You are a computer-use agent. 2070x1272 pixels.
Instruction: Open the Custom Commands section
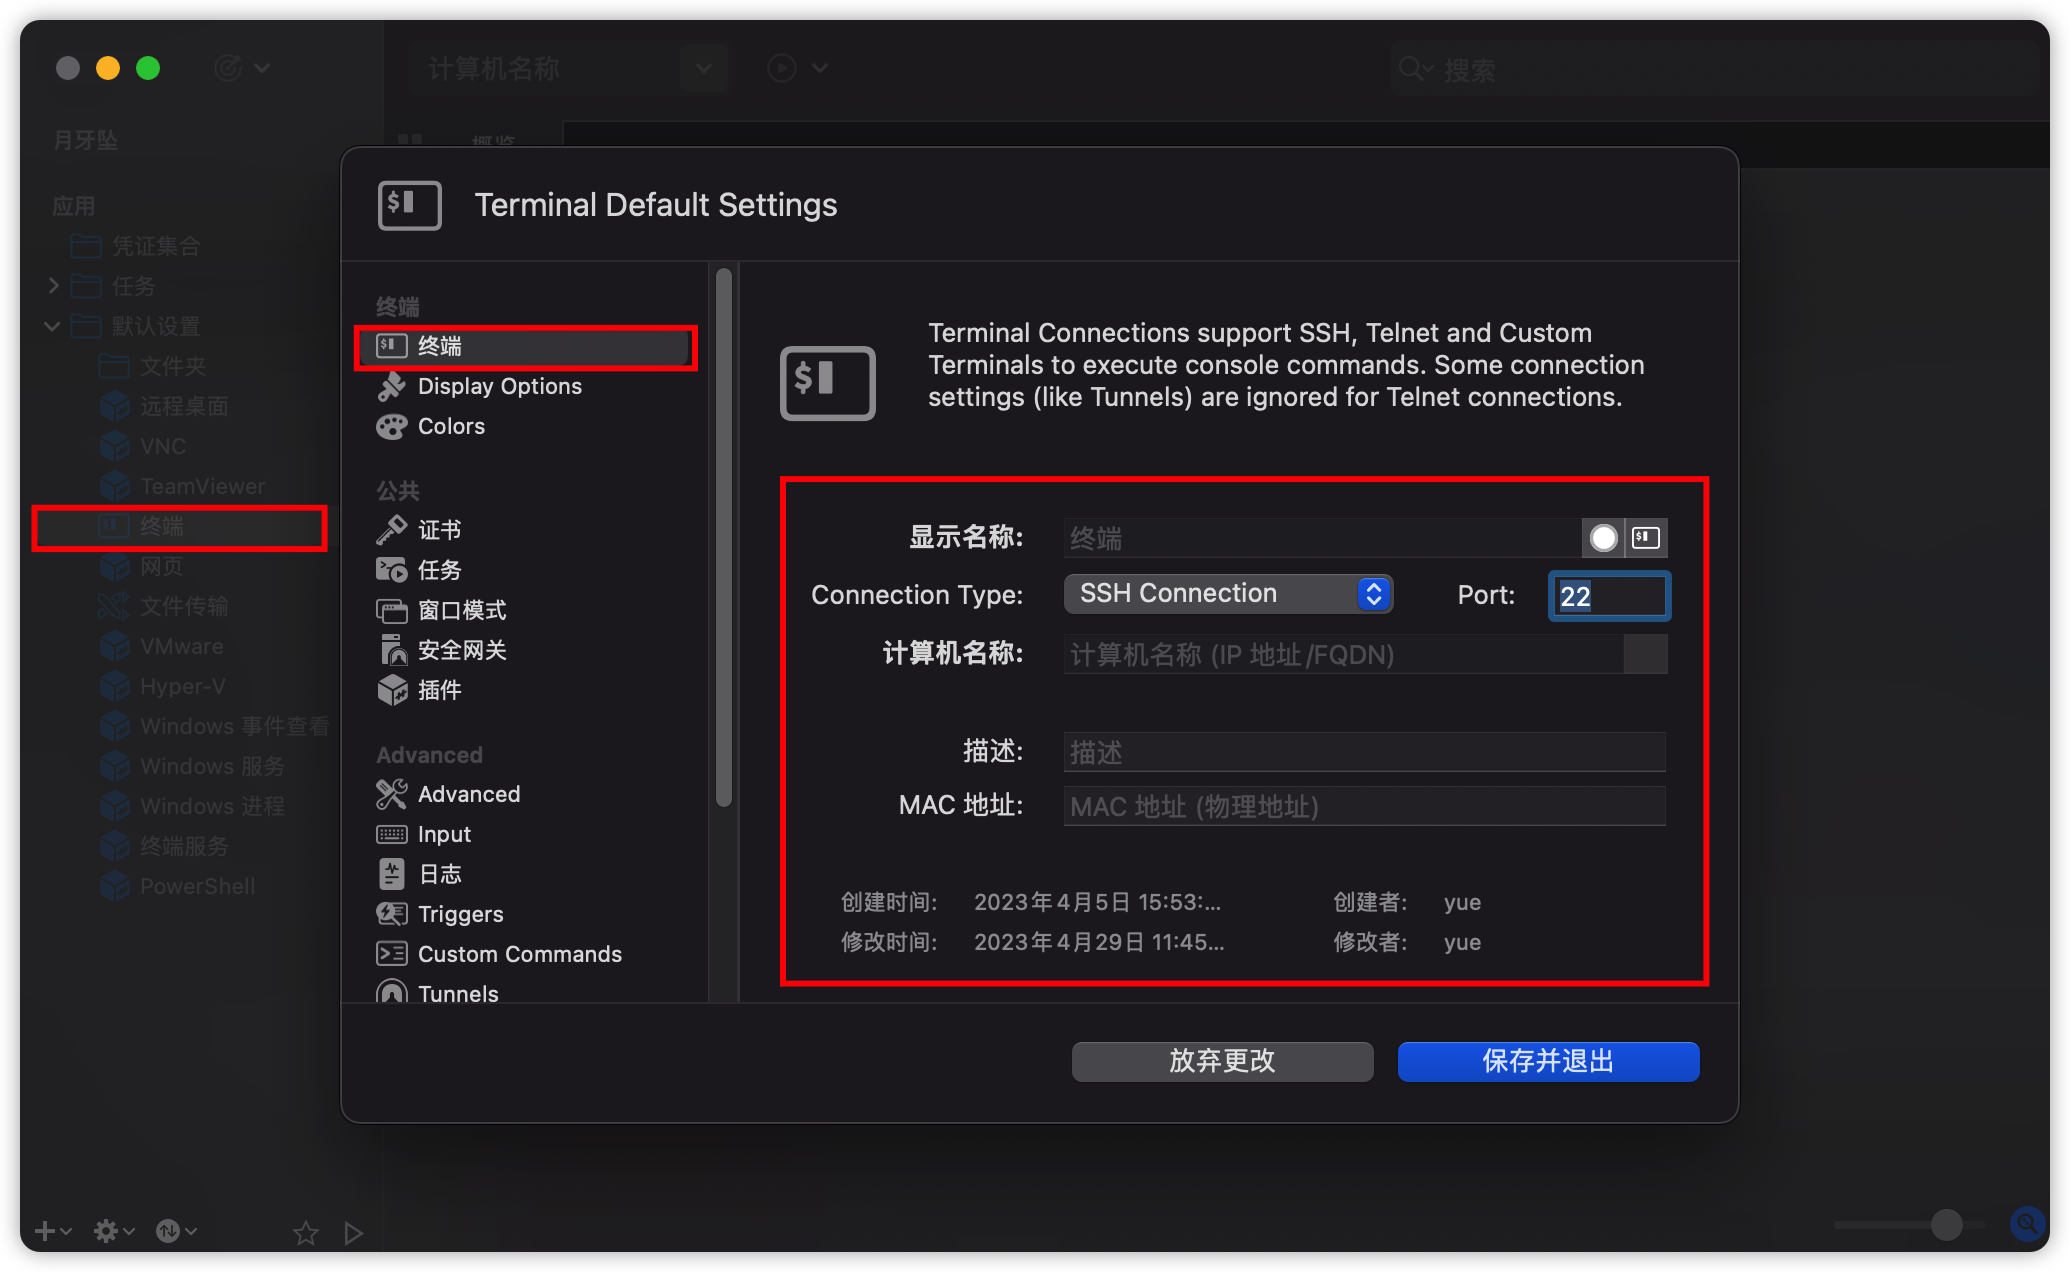[x=518, y=954]
